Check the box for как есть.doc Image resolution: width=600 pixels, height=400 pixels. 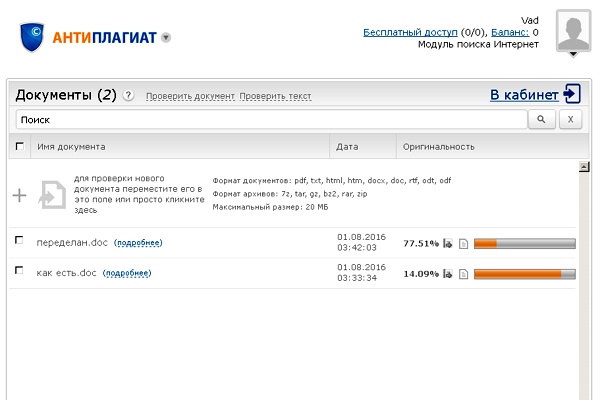[19, 271]
